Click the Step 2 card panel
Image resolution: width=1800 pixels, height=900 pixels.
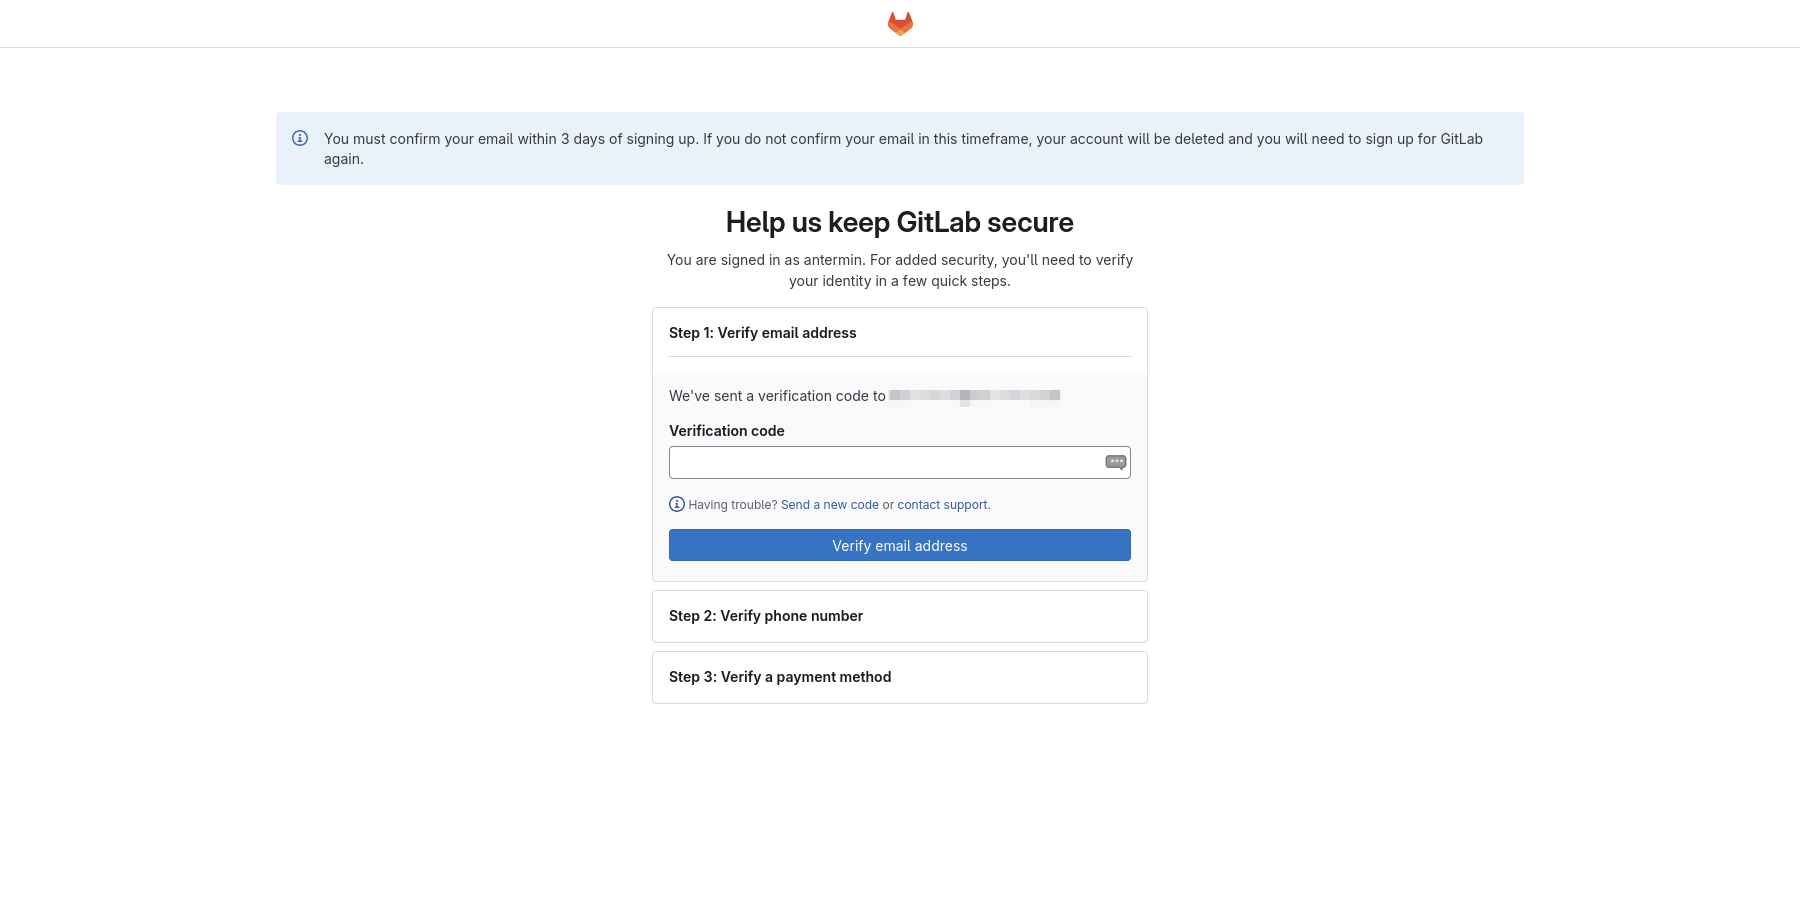[900, 616]
